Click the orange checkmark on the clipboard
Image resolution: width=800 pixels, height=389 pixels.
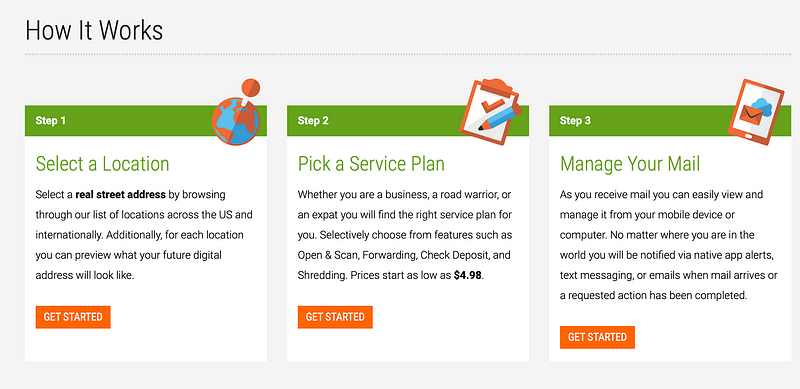(492, 106)
